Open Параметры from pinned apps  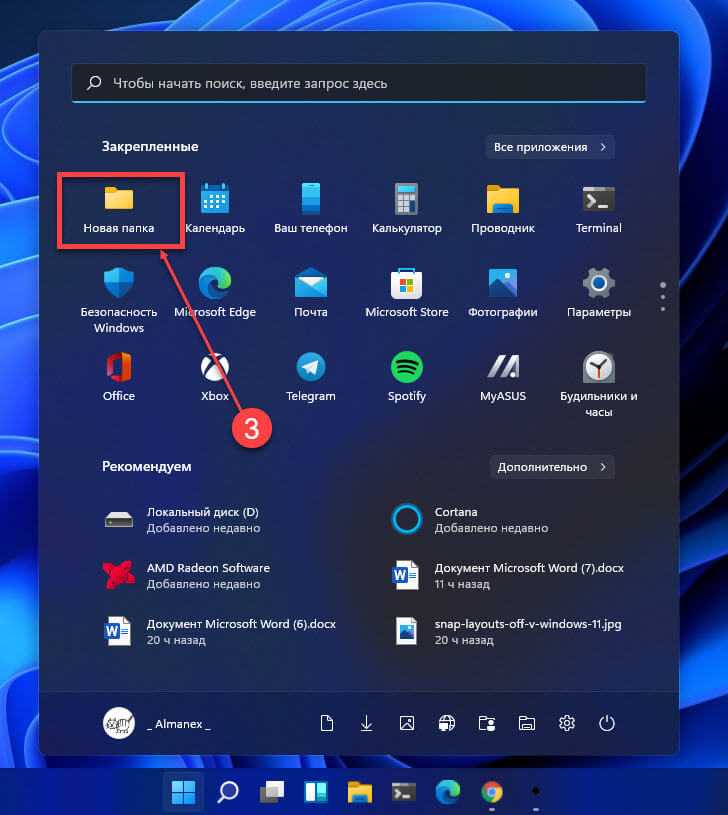(599, 294)
